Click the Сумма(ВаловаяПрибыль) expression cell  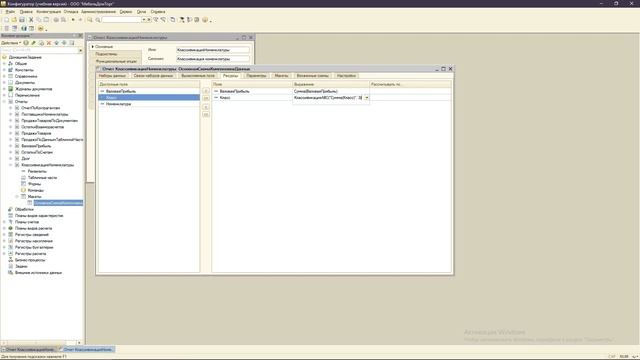331,91
